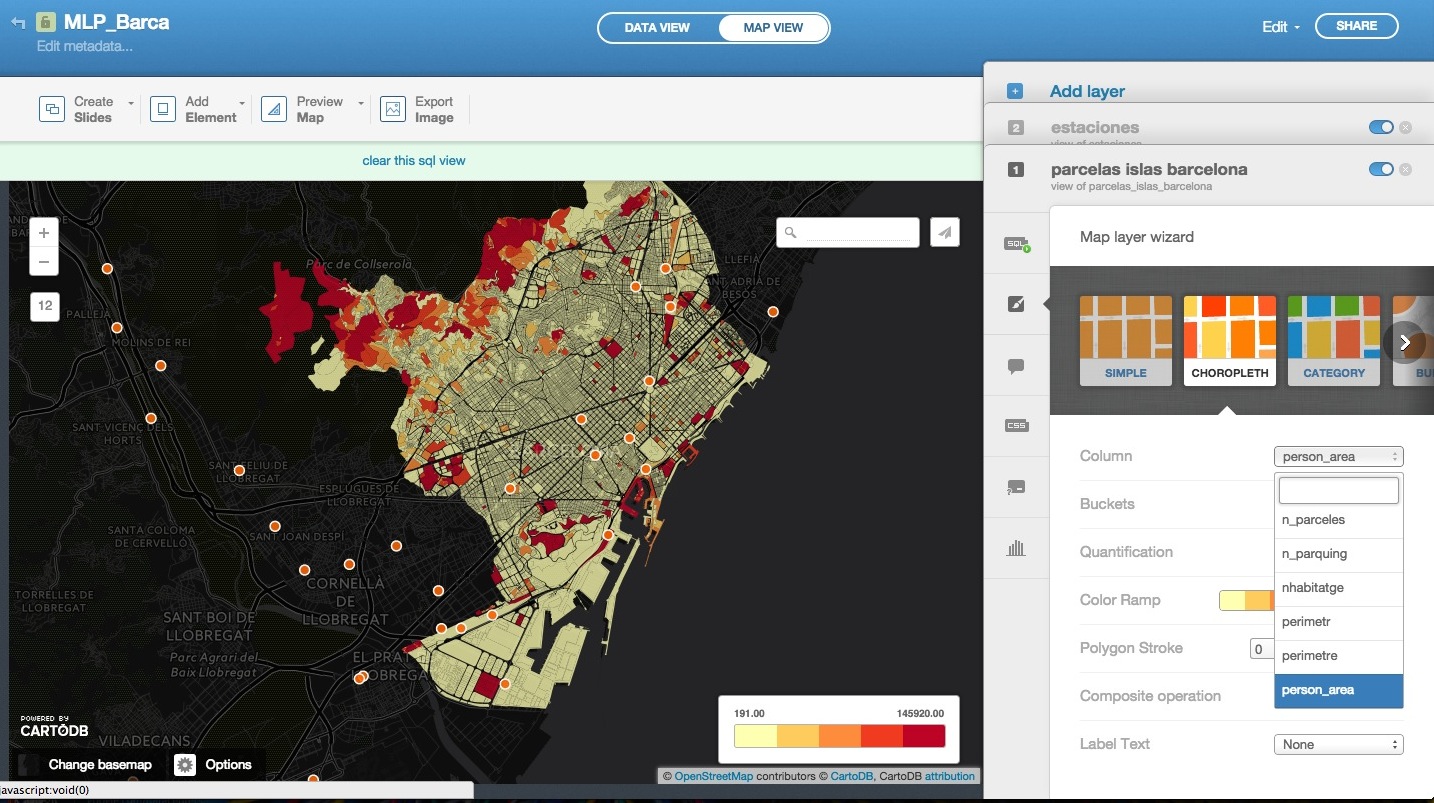Open the Edit menu

coord(1280,28)
